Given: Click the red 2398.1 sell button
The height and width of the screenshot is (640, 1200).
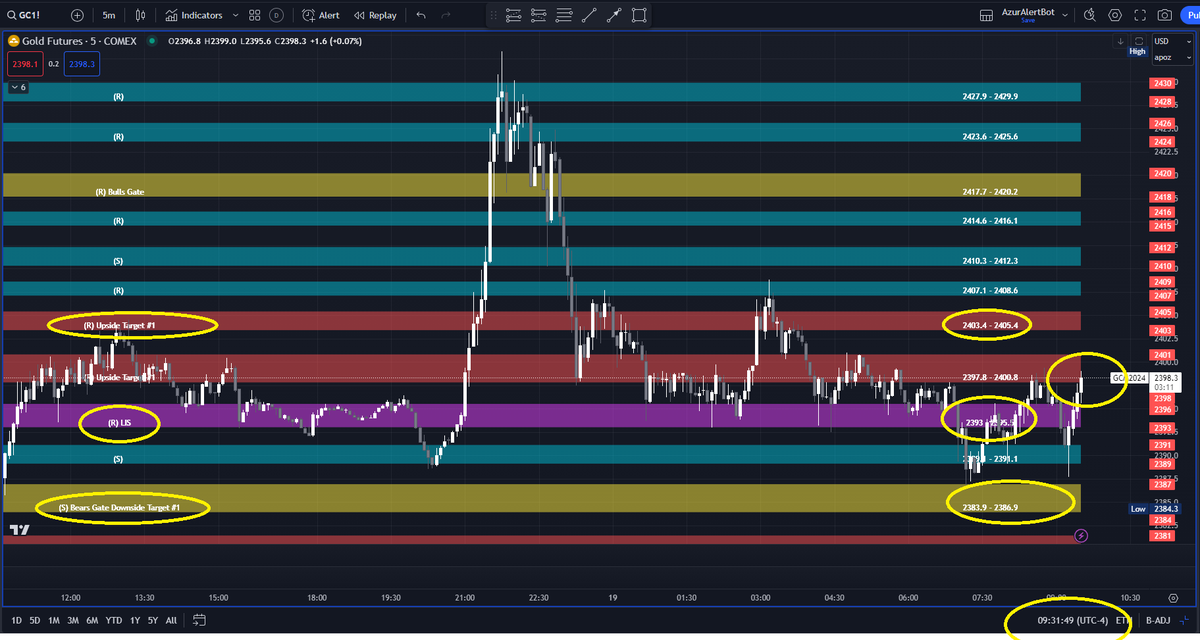Looking at the screenshot, I should 23,63.
